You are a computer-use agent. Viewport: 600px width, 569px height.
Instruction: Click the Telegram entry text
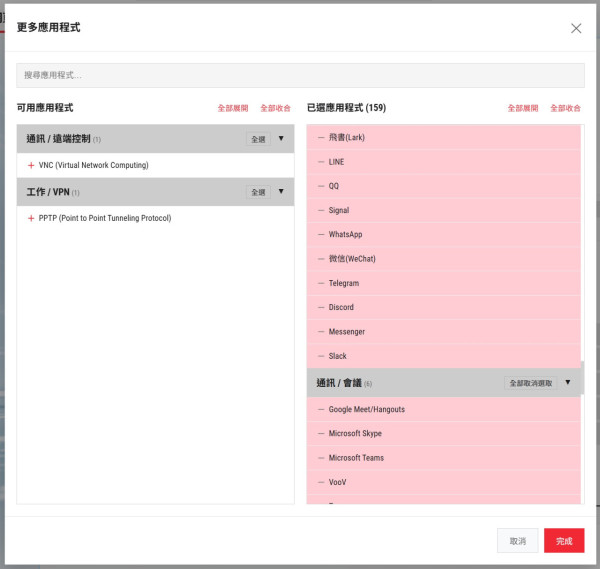(x=344, y=283)
